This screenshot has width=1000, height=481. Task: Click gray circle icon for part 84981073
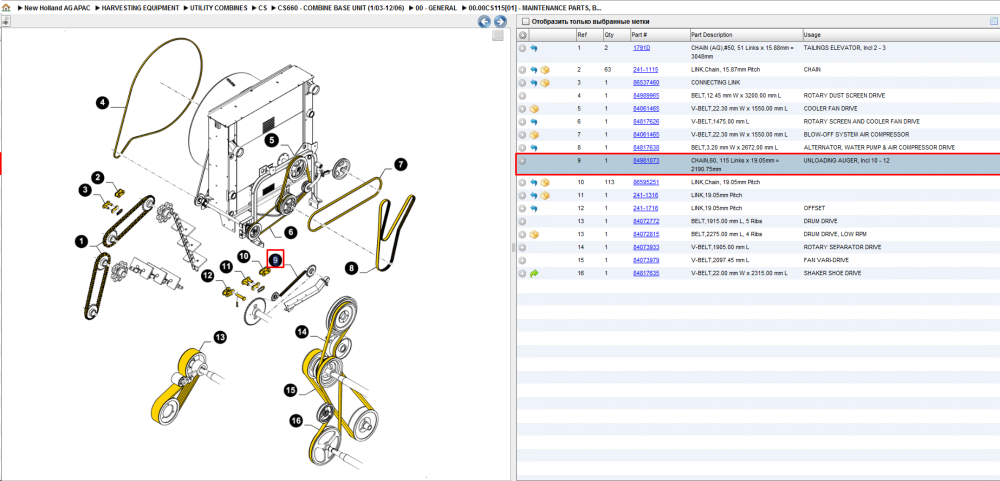click(x=522, y=161)
